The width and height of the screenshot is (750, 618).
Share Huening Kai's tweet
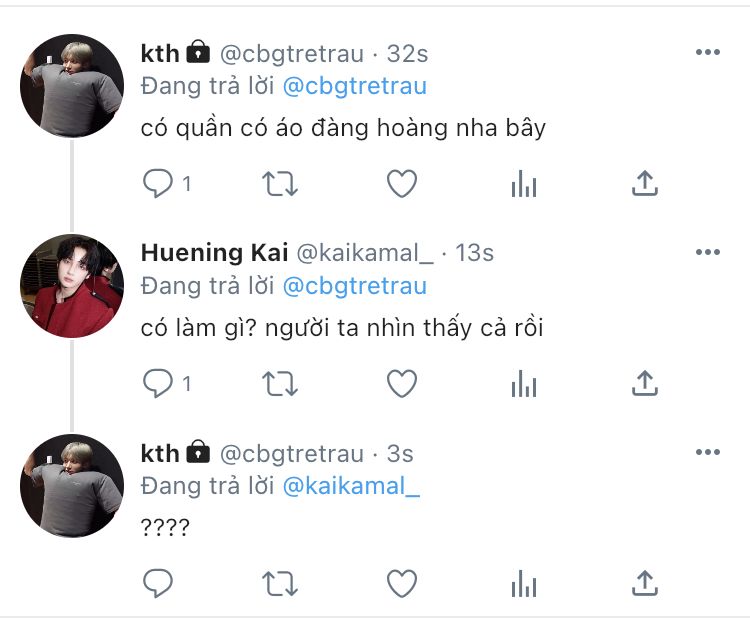(645, 383)
